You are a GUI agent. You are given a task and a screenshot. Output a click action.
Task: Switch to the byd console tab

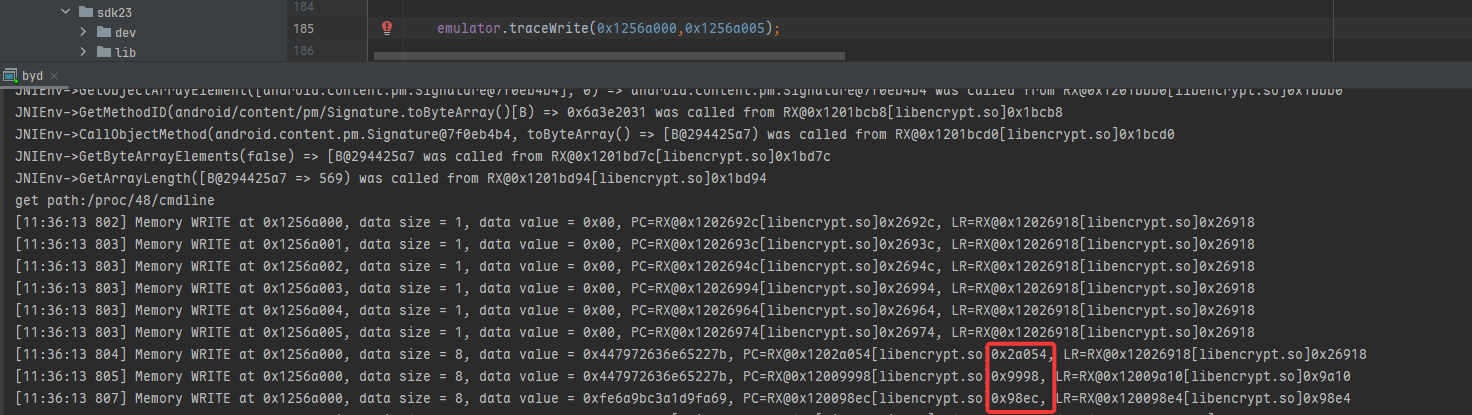pos(33,76)
